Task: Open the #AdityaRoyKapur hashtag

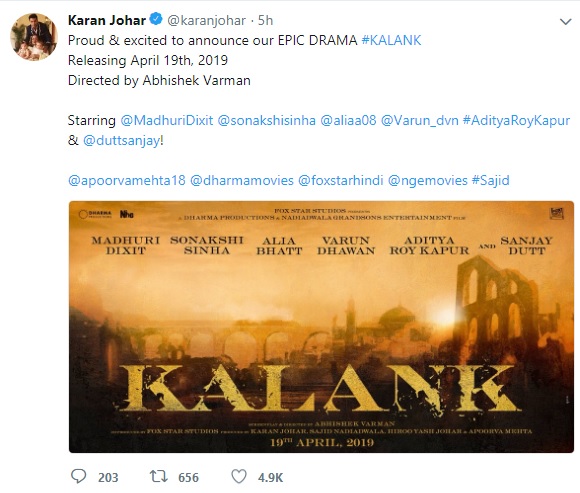Action: [516, 121]
